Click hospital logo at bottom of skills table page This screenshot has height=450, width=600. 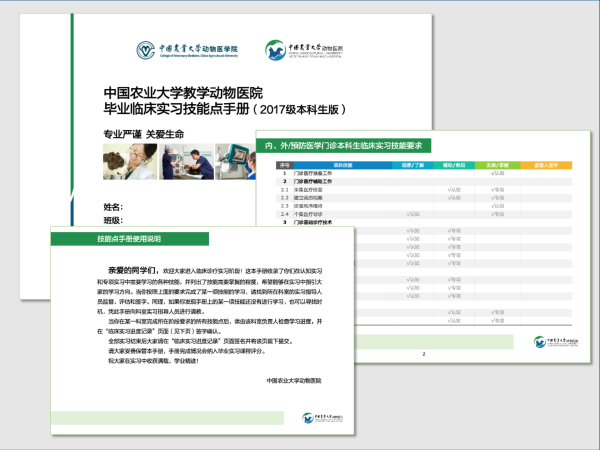click(556, 342)
